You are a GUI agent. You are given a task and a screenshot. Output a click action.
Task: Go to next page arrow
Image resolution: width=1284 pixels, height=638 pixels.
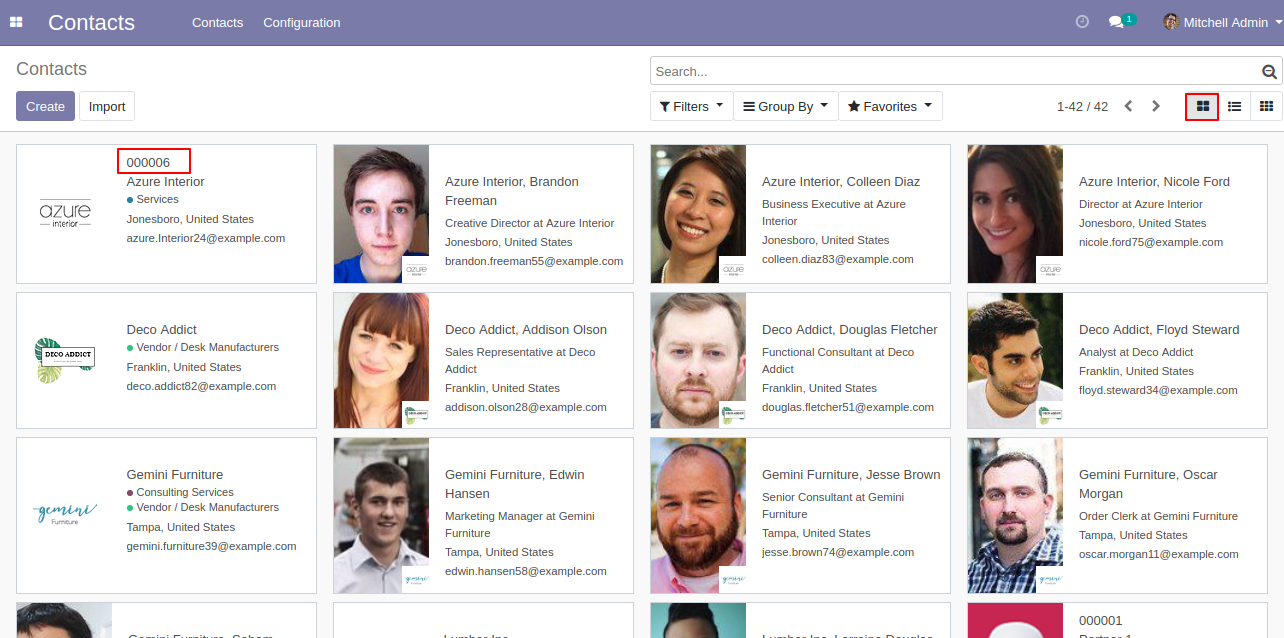tap(1156, 106)
